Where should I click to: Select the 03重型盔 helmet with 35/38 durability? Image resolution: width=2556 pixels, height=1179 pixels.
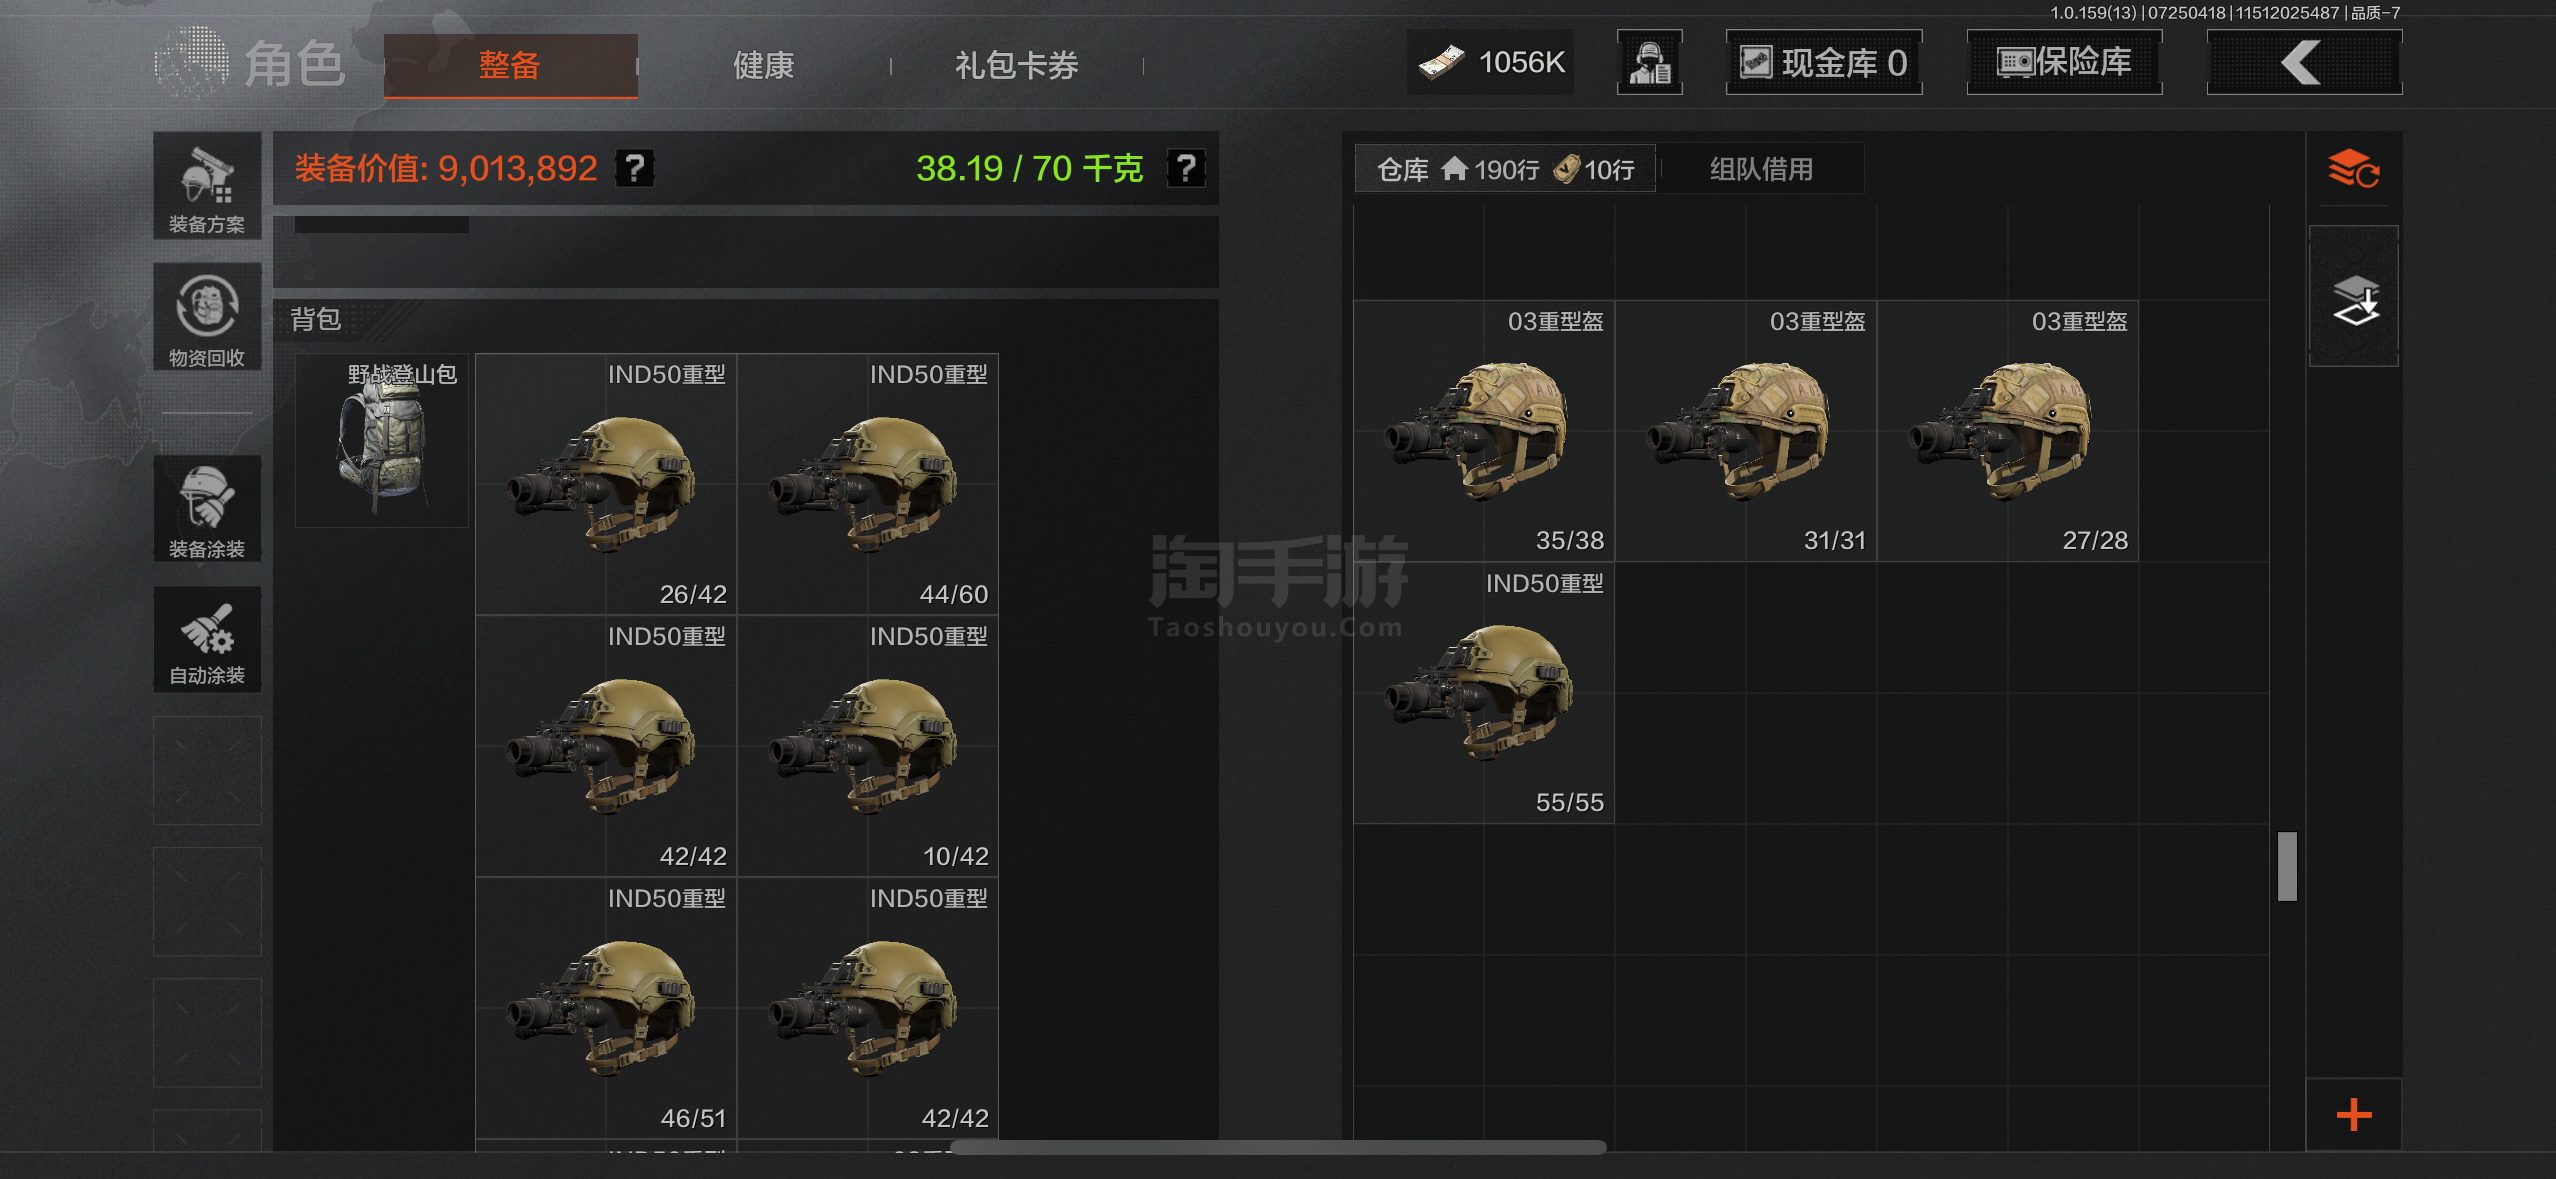(1484, 431)
